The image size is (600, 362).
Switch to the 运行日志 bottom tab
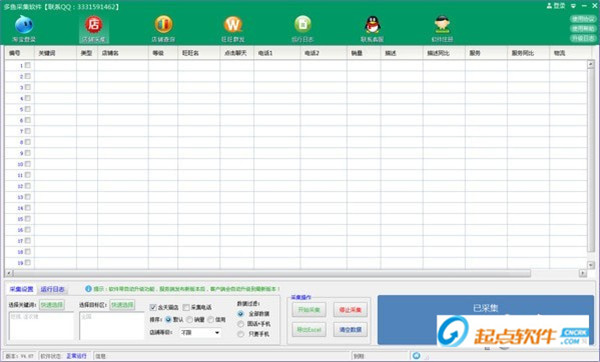tap(53, 289)
